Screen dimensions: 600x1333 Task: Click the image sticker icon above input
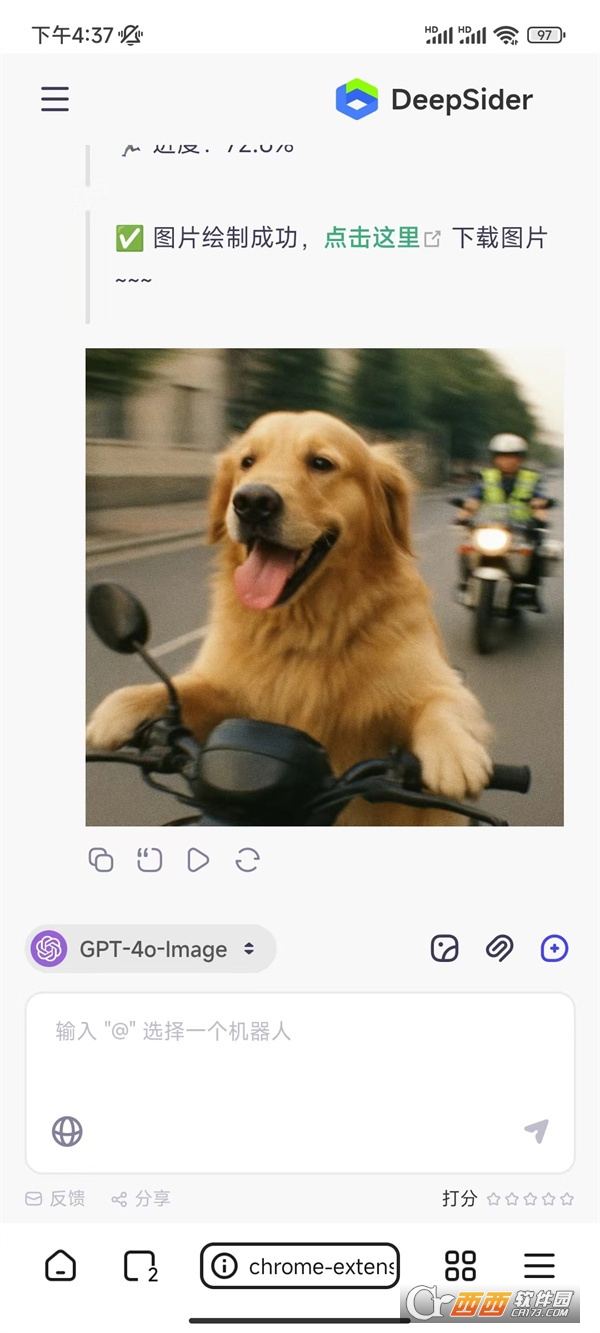click(444, 949)
